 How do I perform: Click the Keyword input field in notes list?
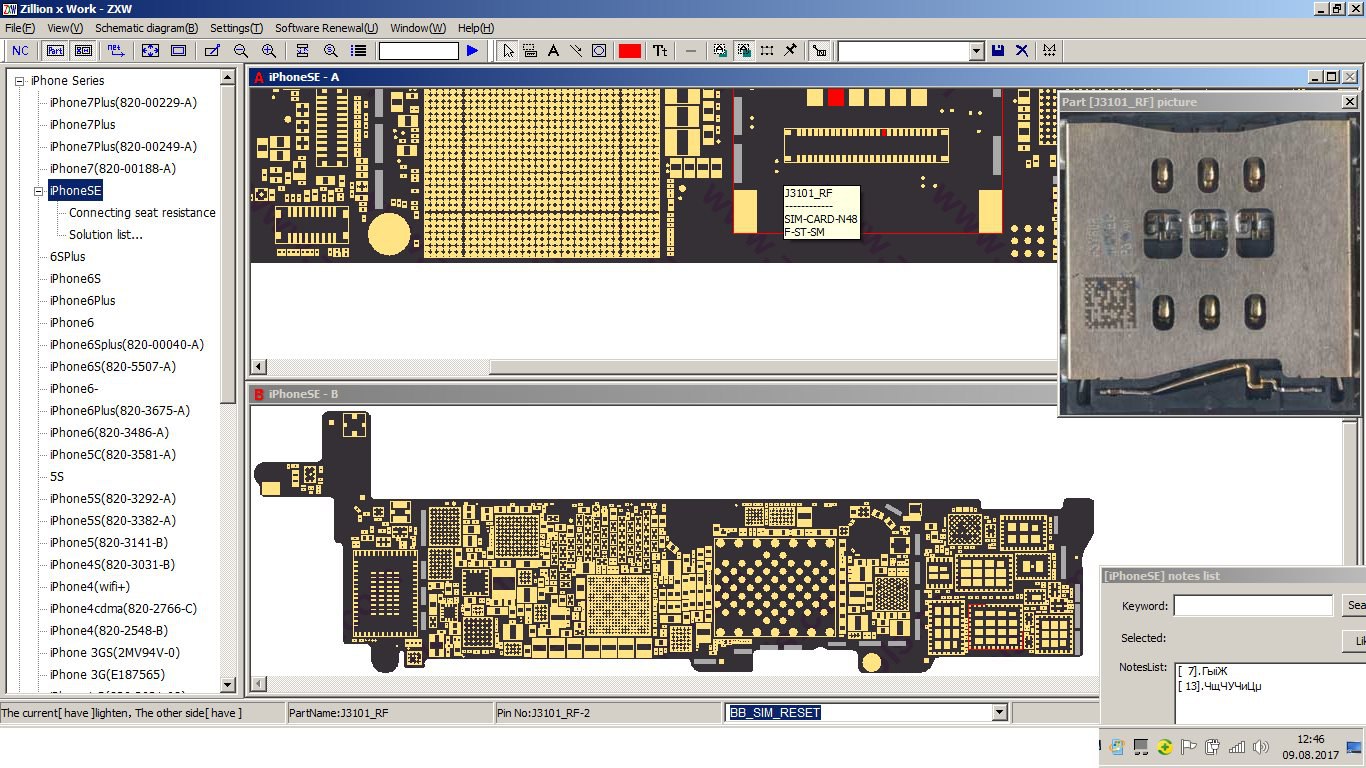1252,606
